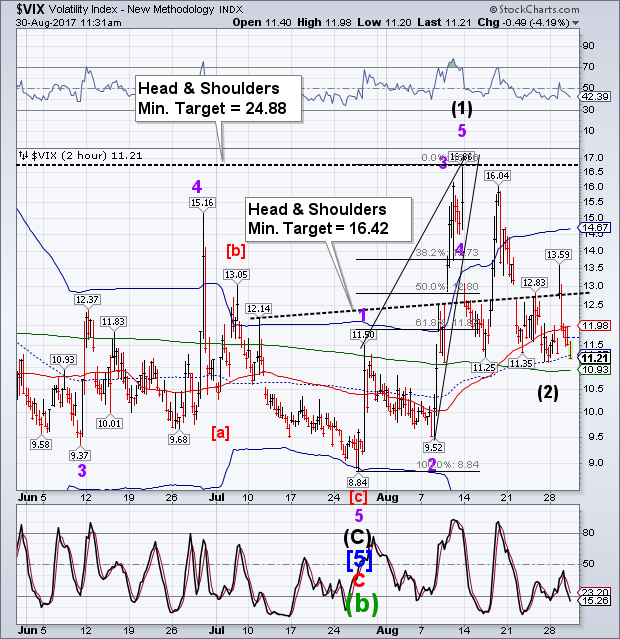Image resolution: width=620 pixels, height=639 pixels.
Task: Click the blue 14.67 upper band price label
Action: pos(596,228)
